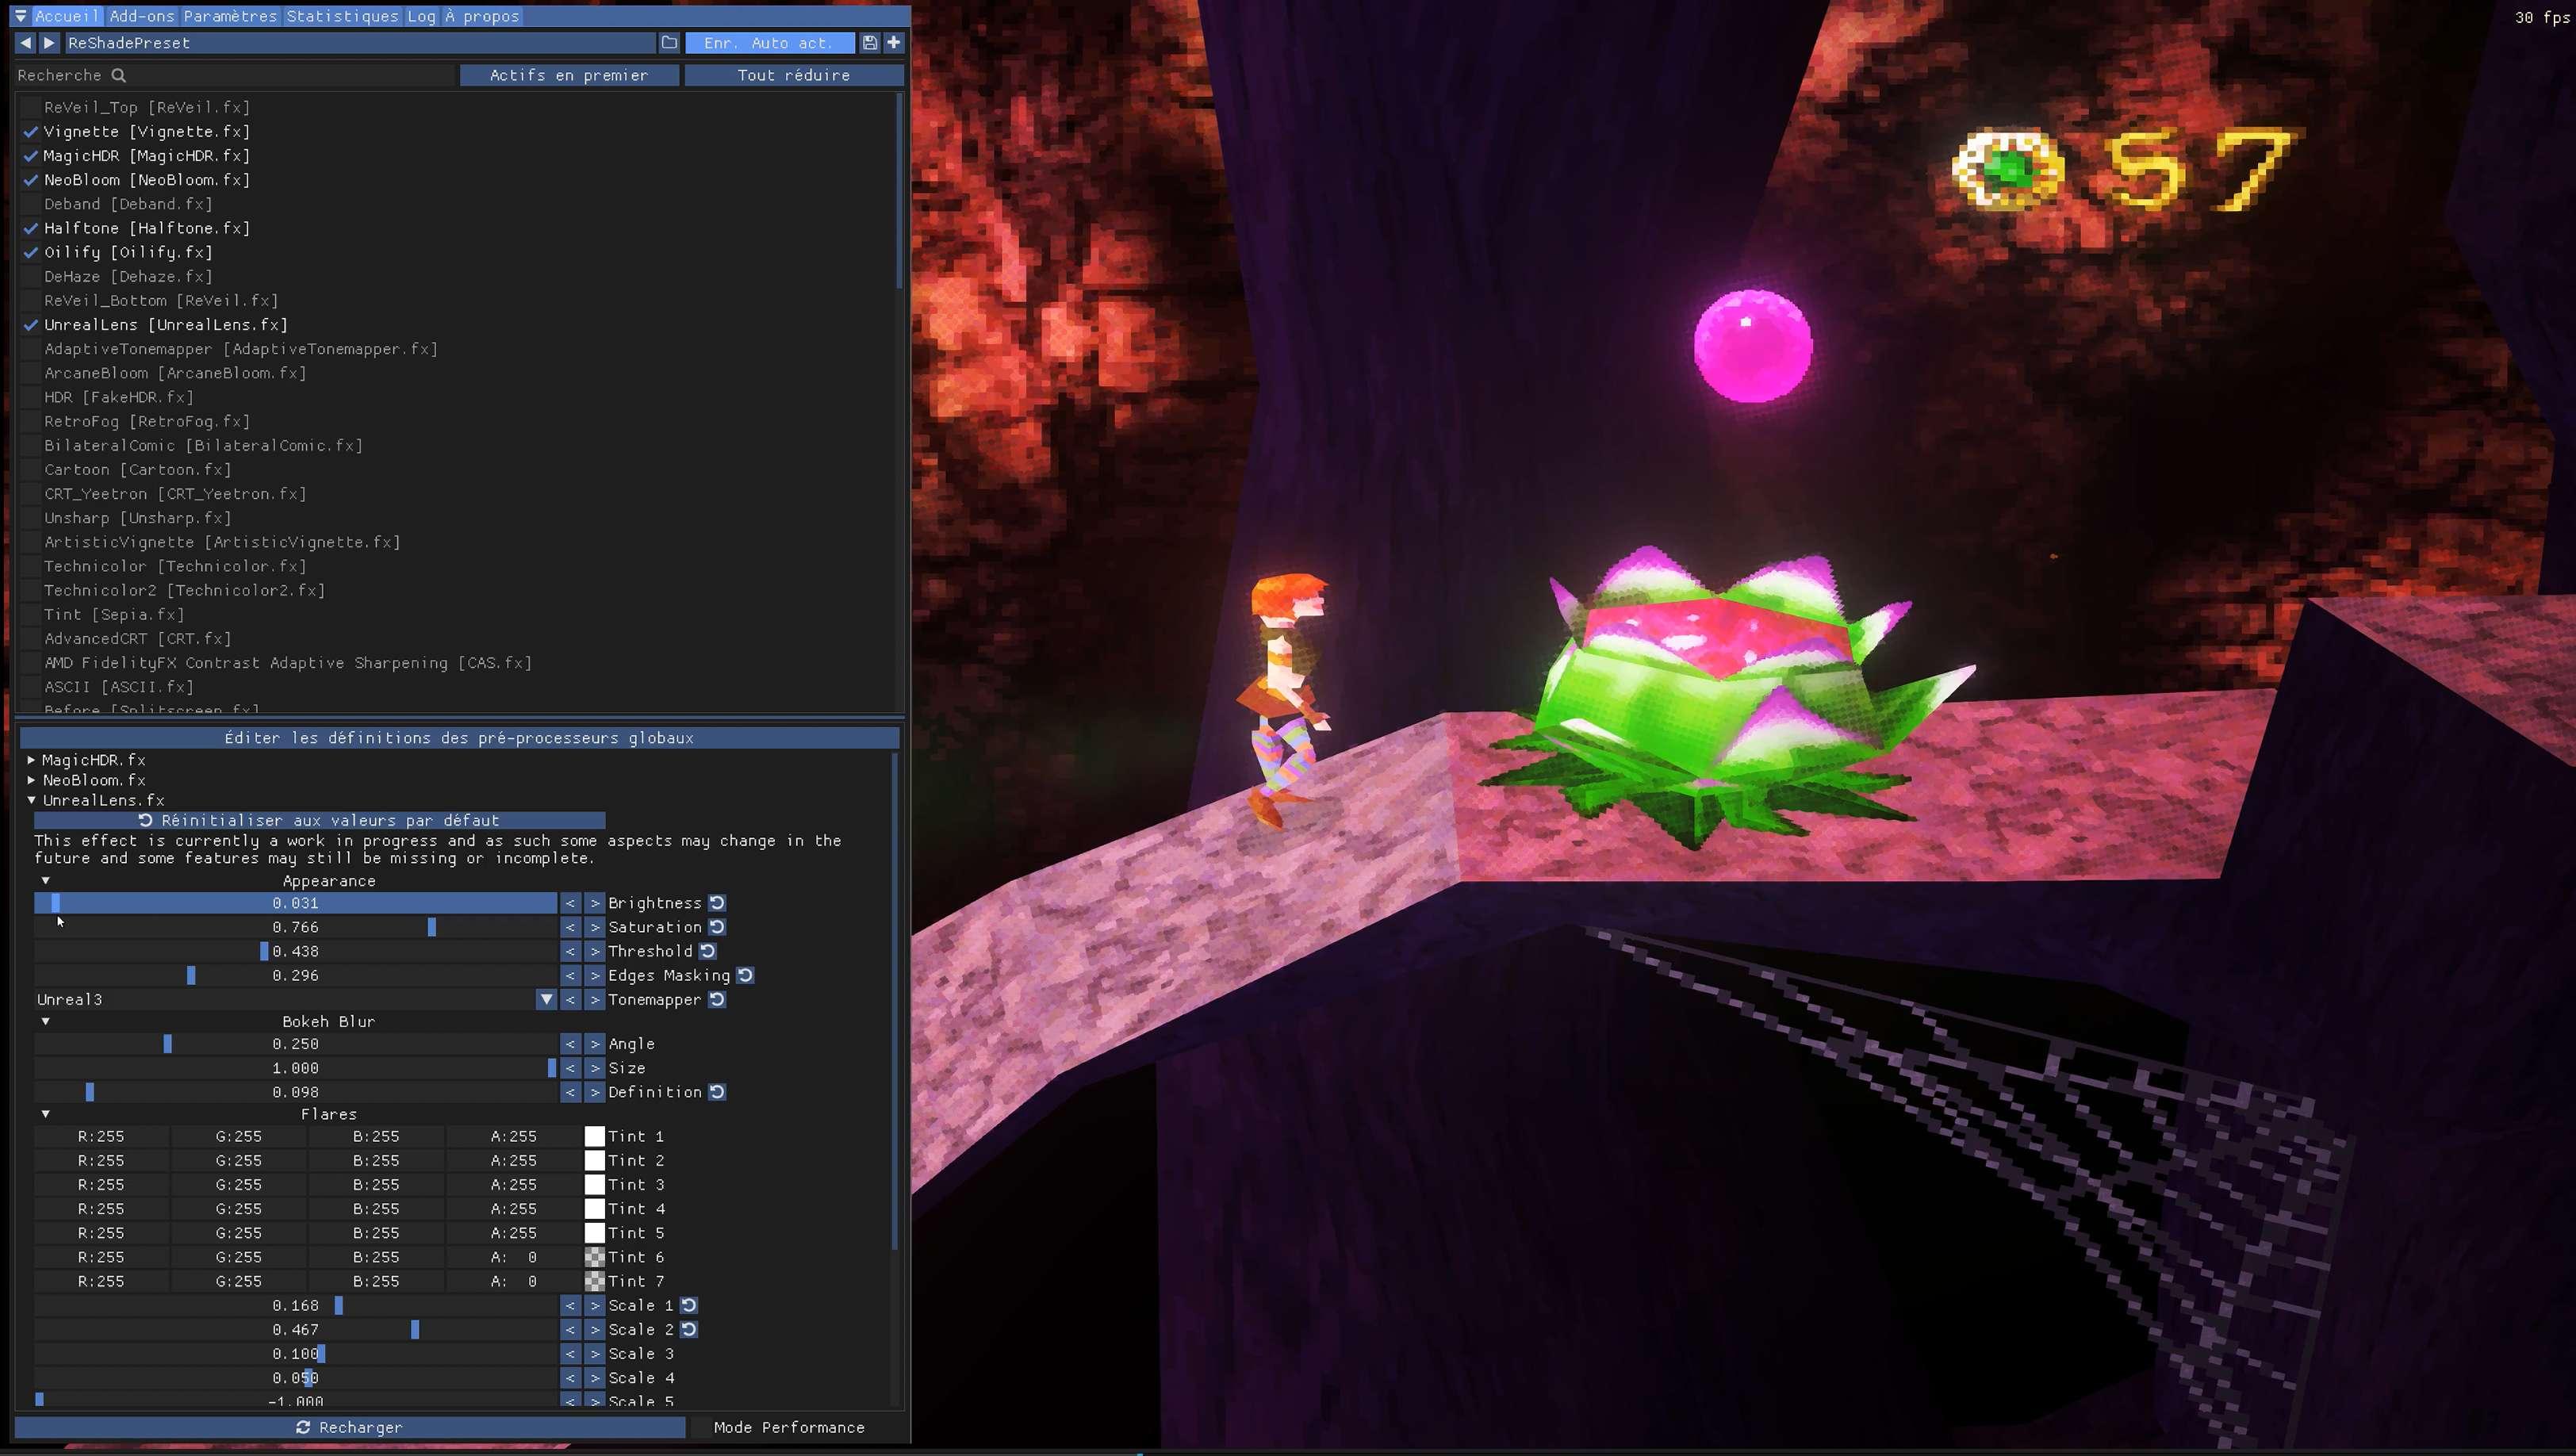Click the Tint 6 transparent color swatch

(x=595, y=1257)
